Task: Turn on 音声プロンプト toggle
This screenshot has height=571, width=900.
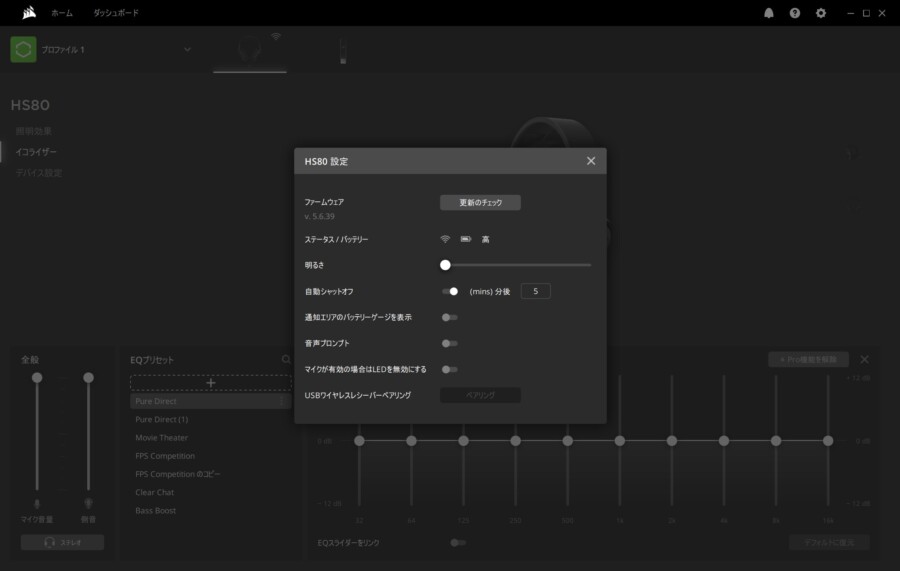Action: tap(450, 343)
